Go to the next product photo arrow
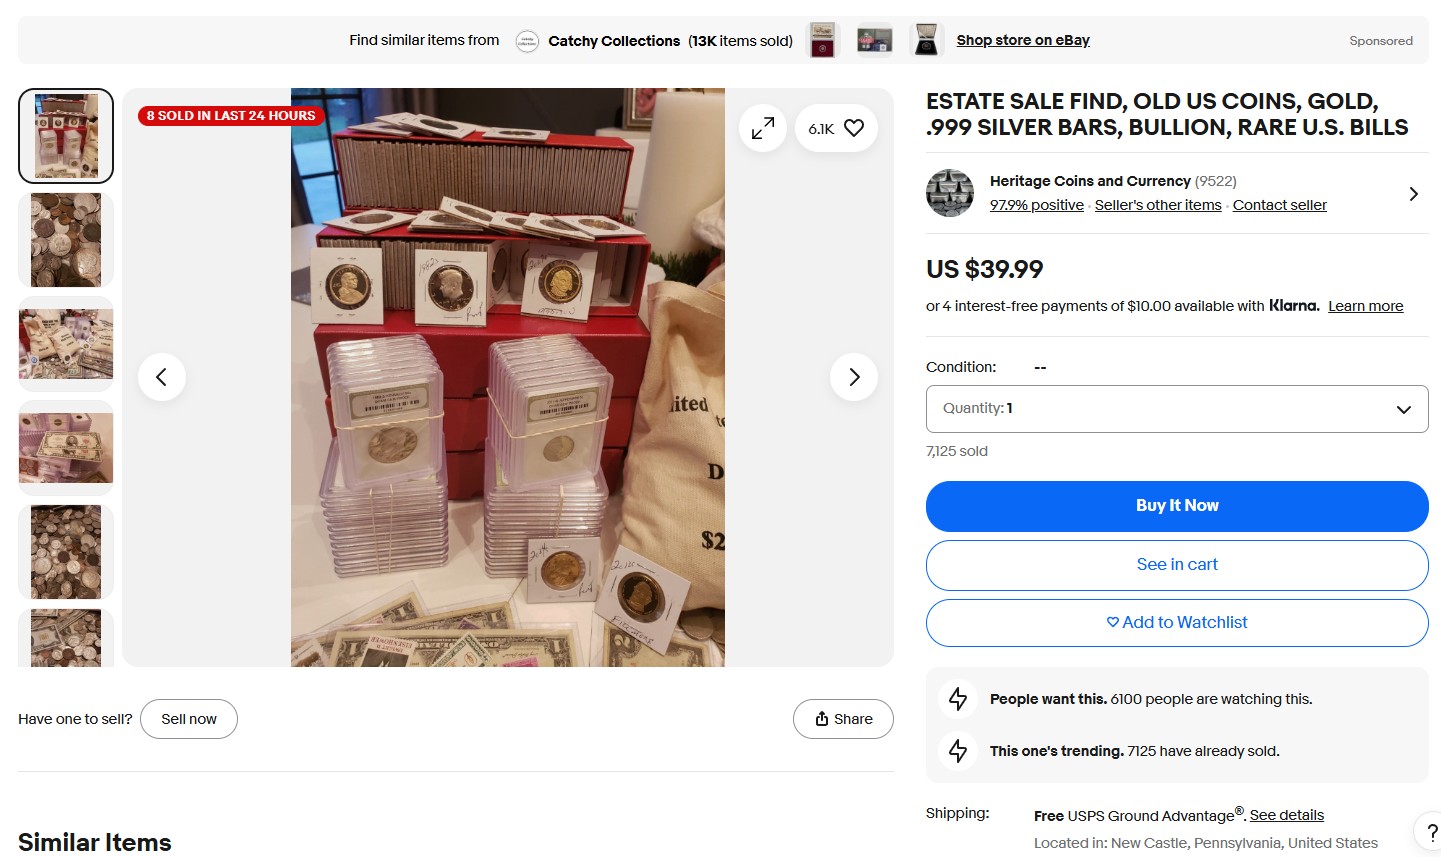The height and width of the screenshot is (857, 1441). click(854, 377)
